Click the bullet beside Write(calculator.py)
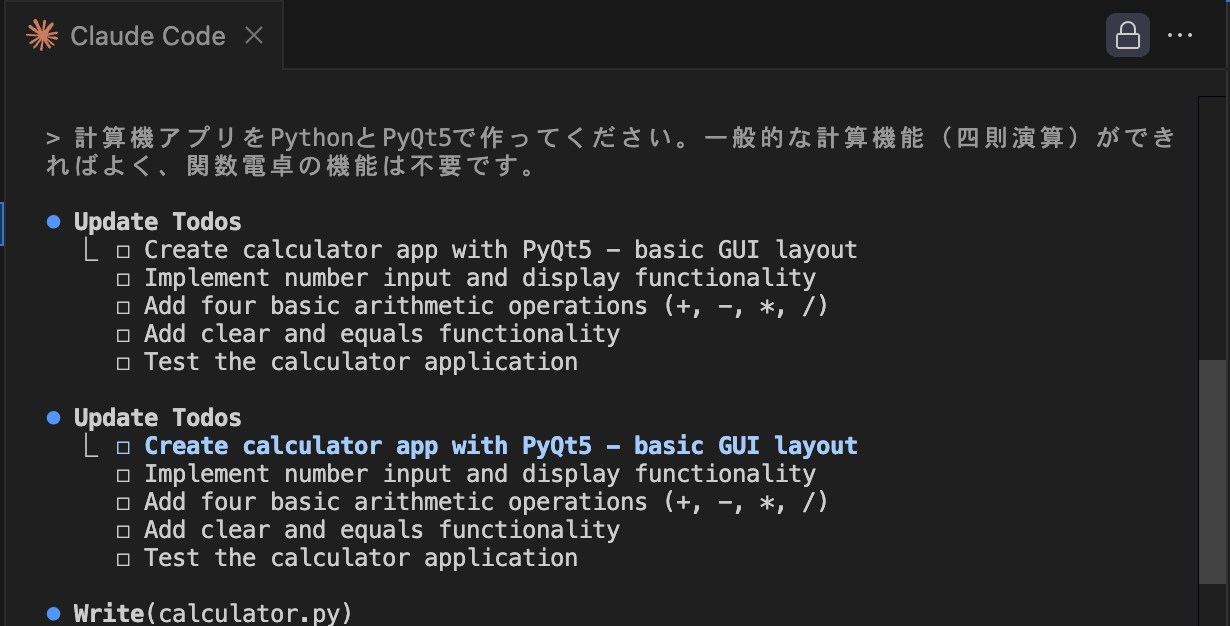 tap(52, 612)
